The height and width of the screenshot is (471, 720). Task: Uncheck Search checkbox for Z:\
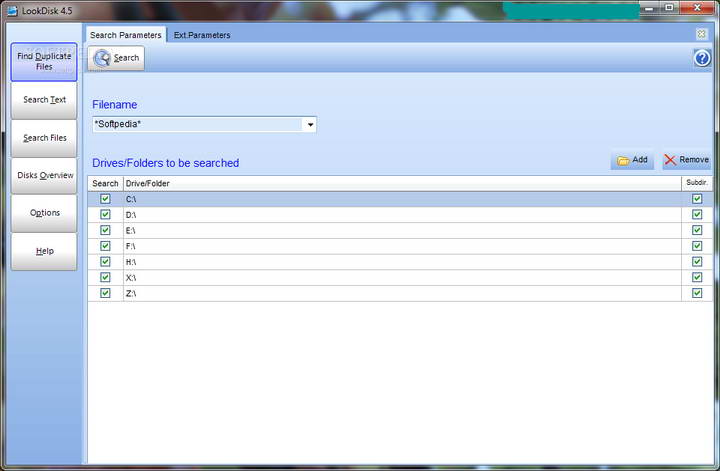(x=105, y=292)
